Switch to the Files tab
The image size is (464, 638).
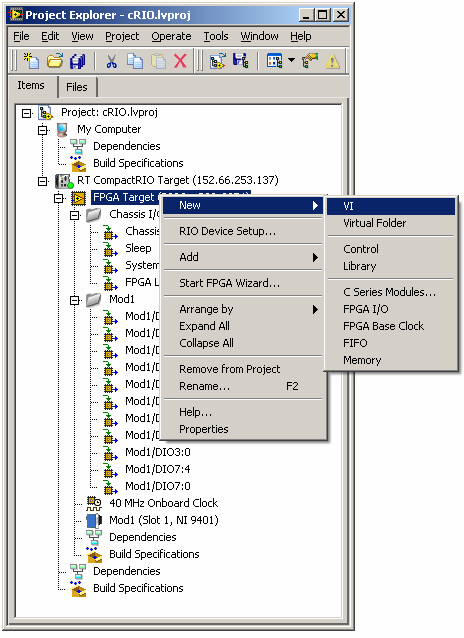(77, 87)
